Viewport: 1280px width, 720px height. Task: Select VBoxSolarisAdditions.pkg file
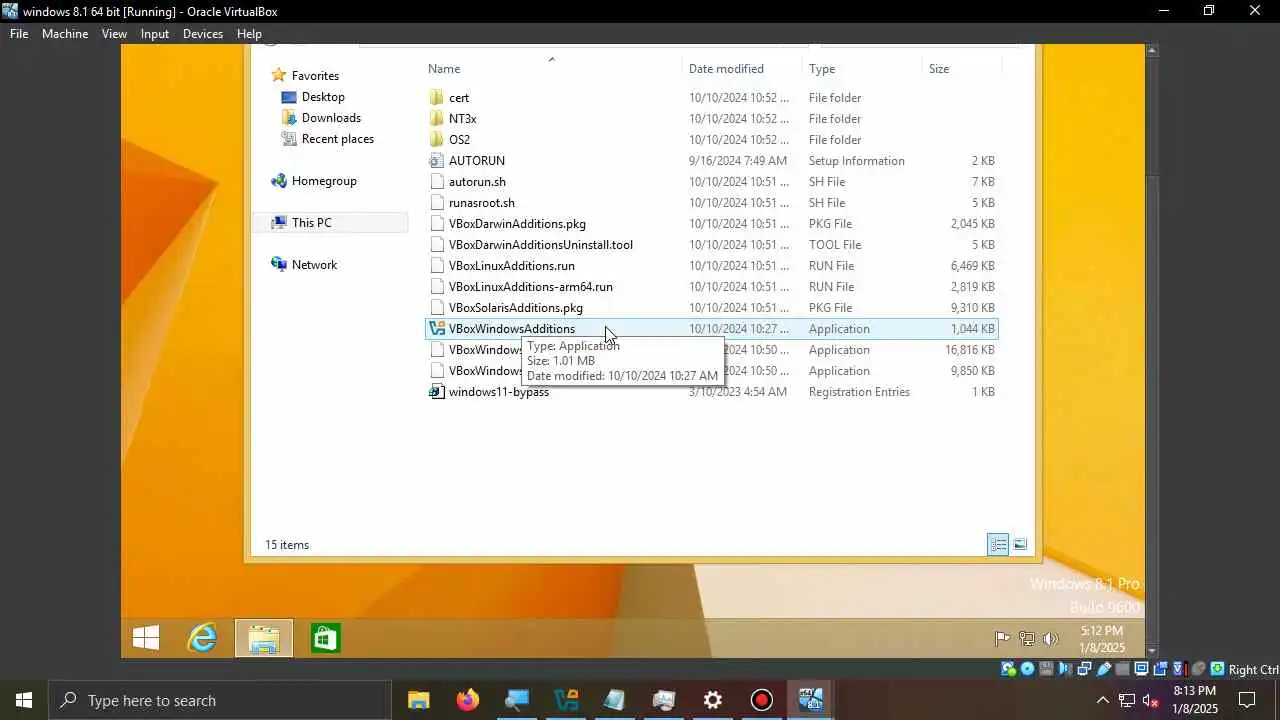515,308
